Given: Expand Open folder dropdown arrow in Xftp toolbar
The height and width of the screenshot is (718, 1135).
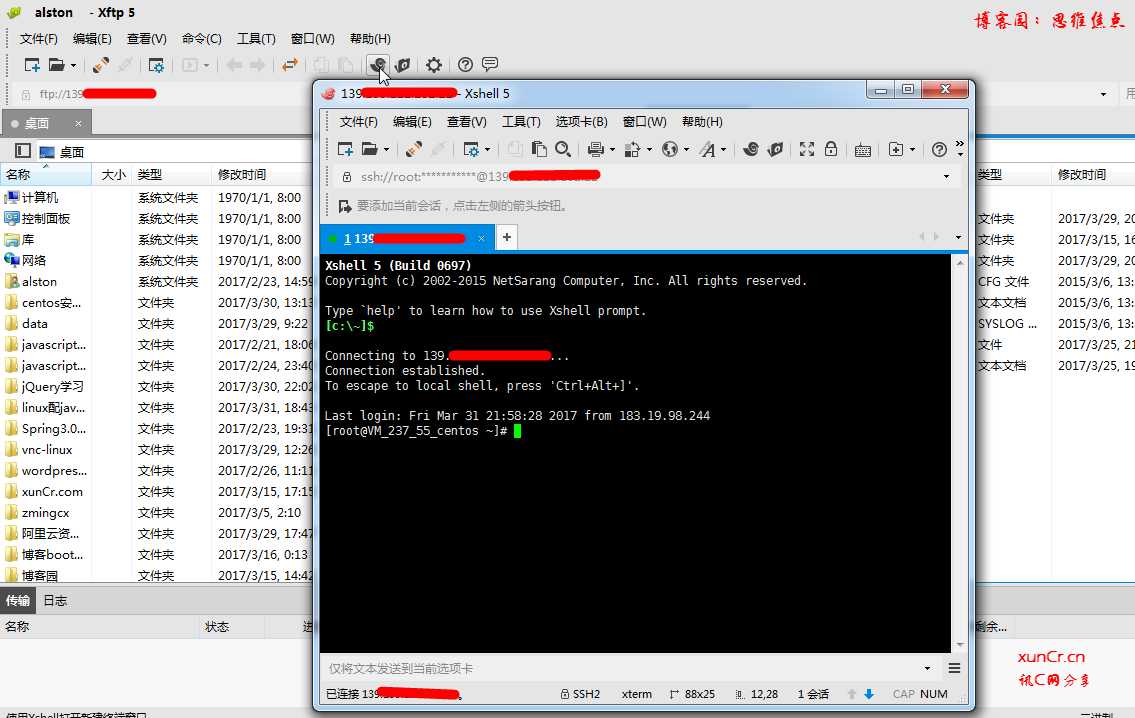Looking at the screenshot, I should [73, 66].
